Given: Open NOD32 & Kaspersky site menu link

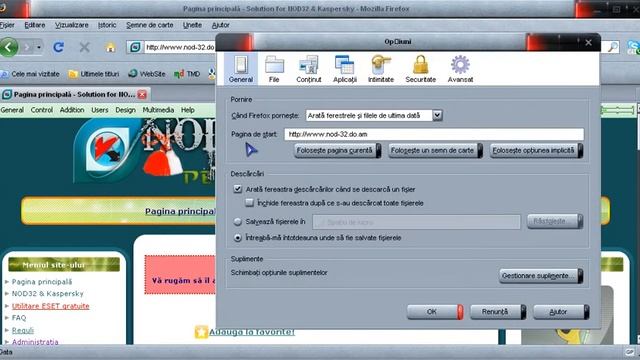Looking at the screenshot, I should click(47, 293).
